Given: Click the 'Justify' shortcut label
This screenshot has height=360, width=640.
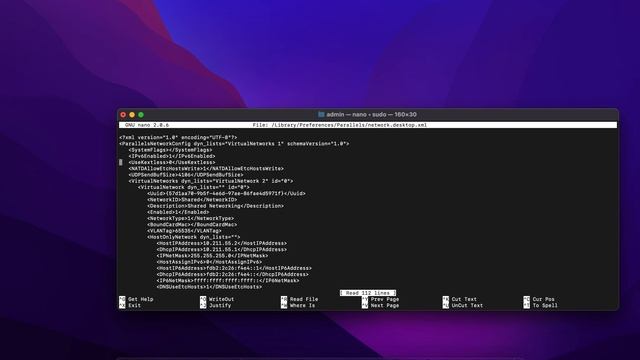Looking at the screenshot, I should point(220,305).
